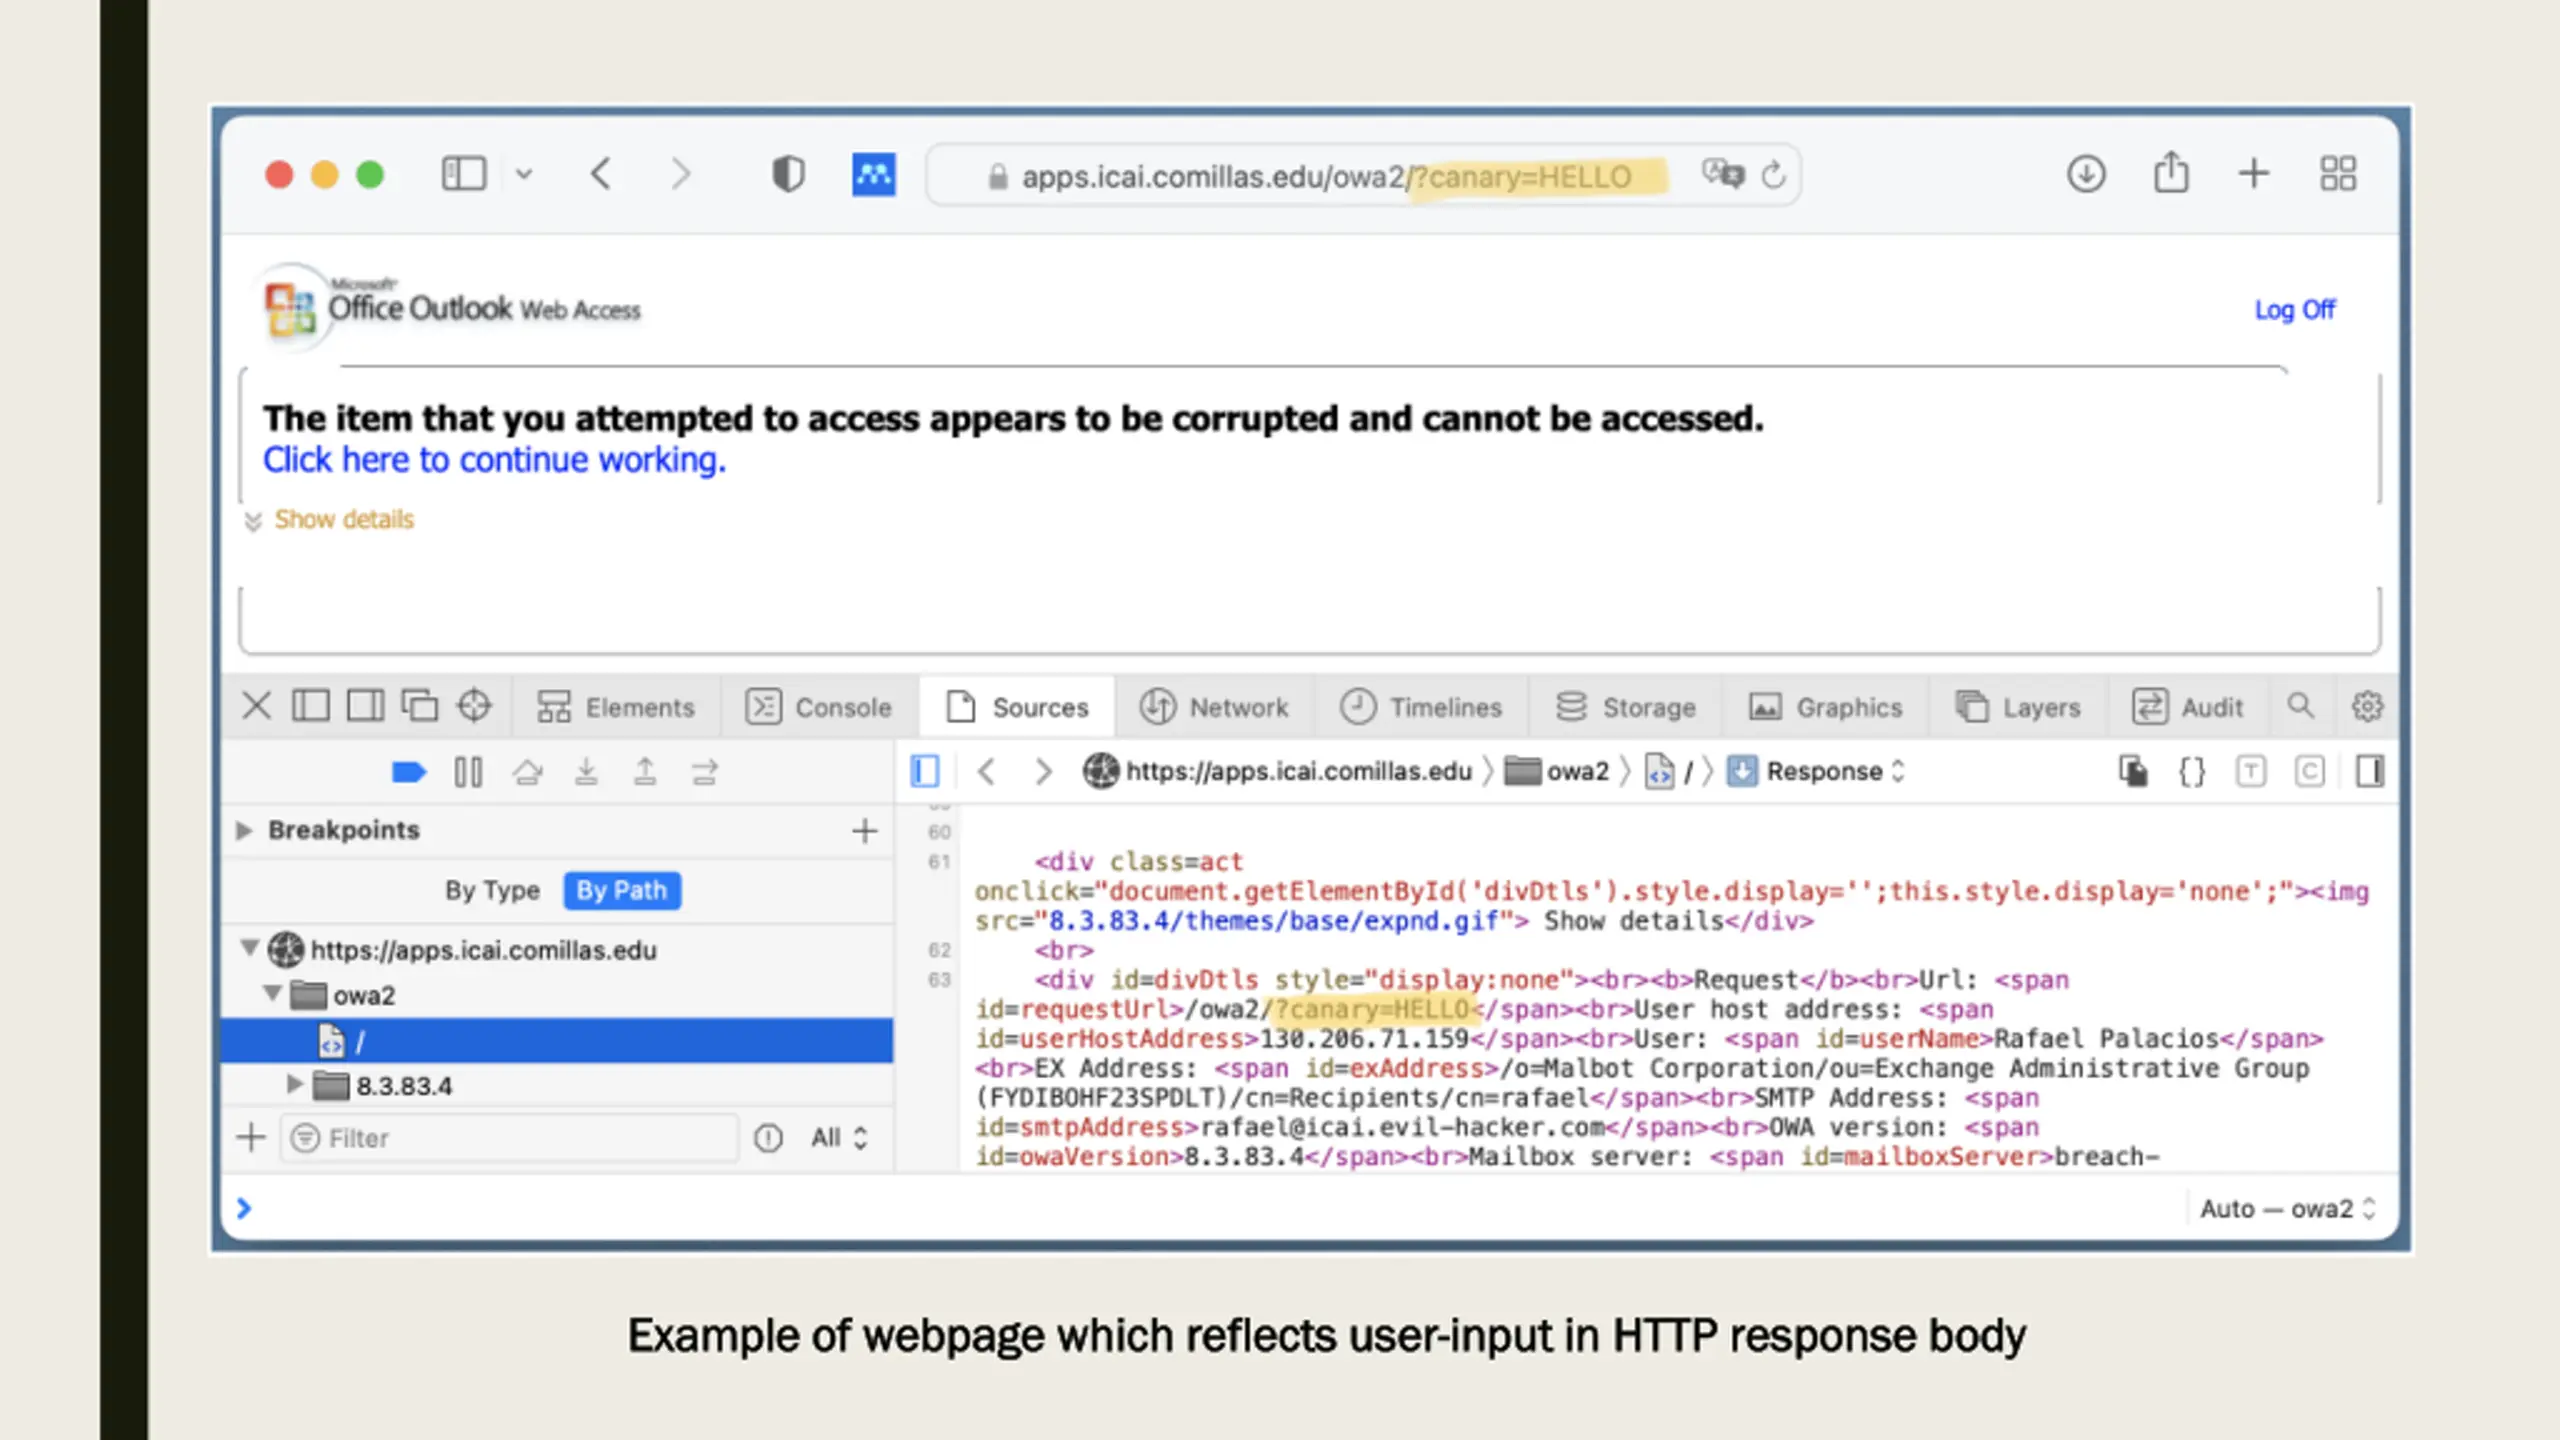Expand the 8.3.83.4 folder

point(294,1084)
